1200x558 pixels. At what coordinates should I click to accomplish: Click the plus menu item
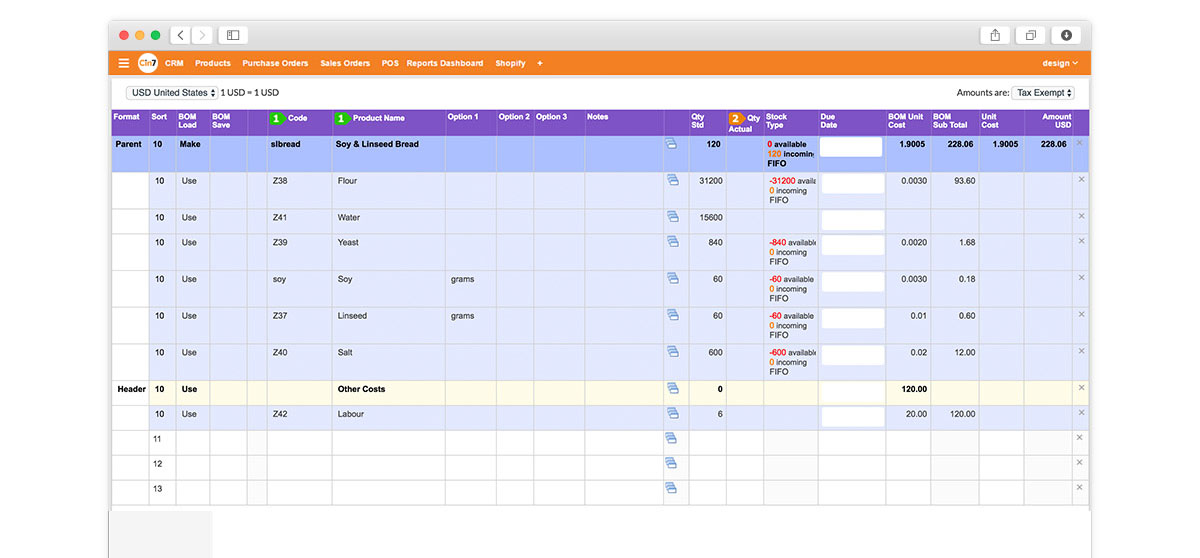tap(540, 63)
